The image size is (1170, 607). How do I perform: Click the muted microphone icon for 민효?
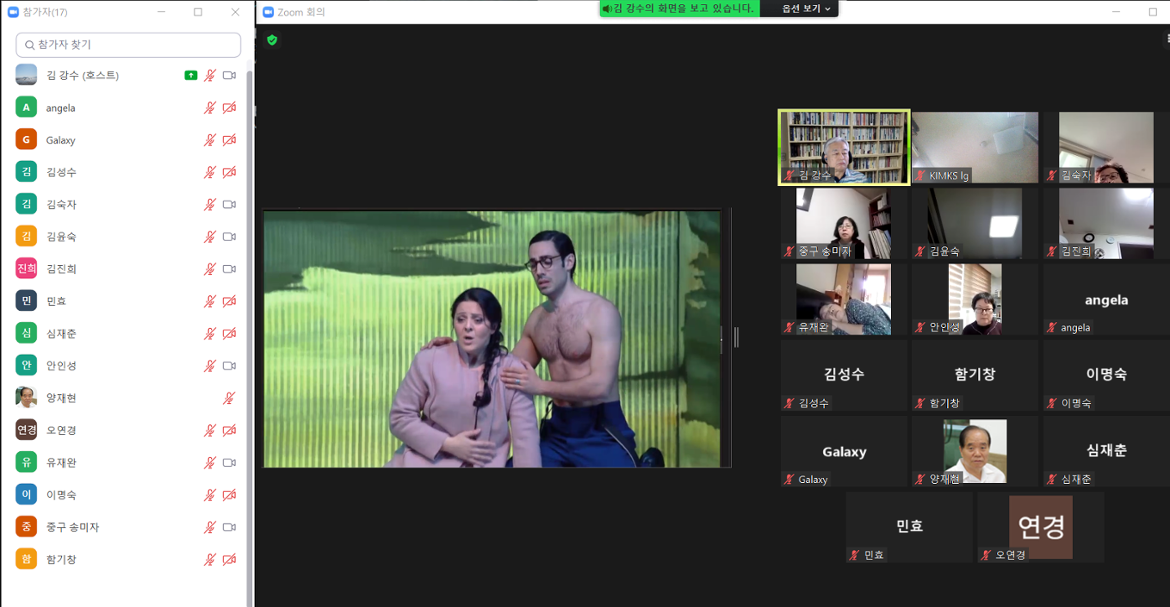[x=210, y=301]
